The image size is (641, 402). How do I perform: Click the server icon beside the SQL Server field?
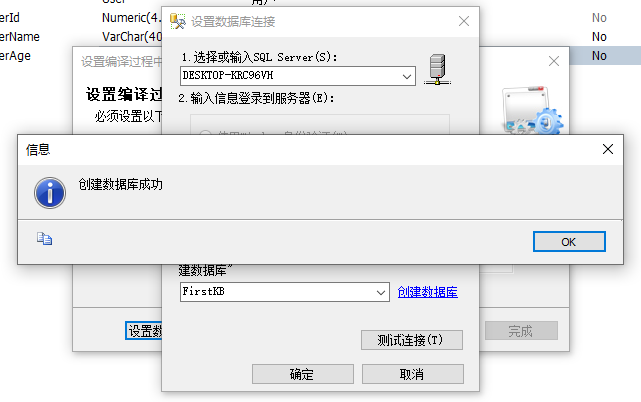click(x=437, y=70)
